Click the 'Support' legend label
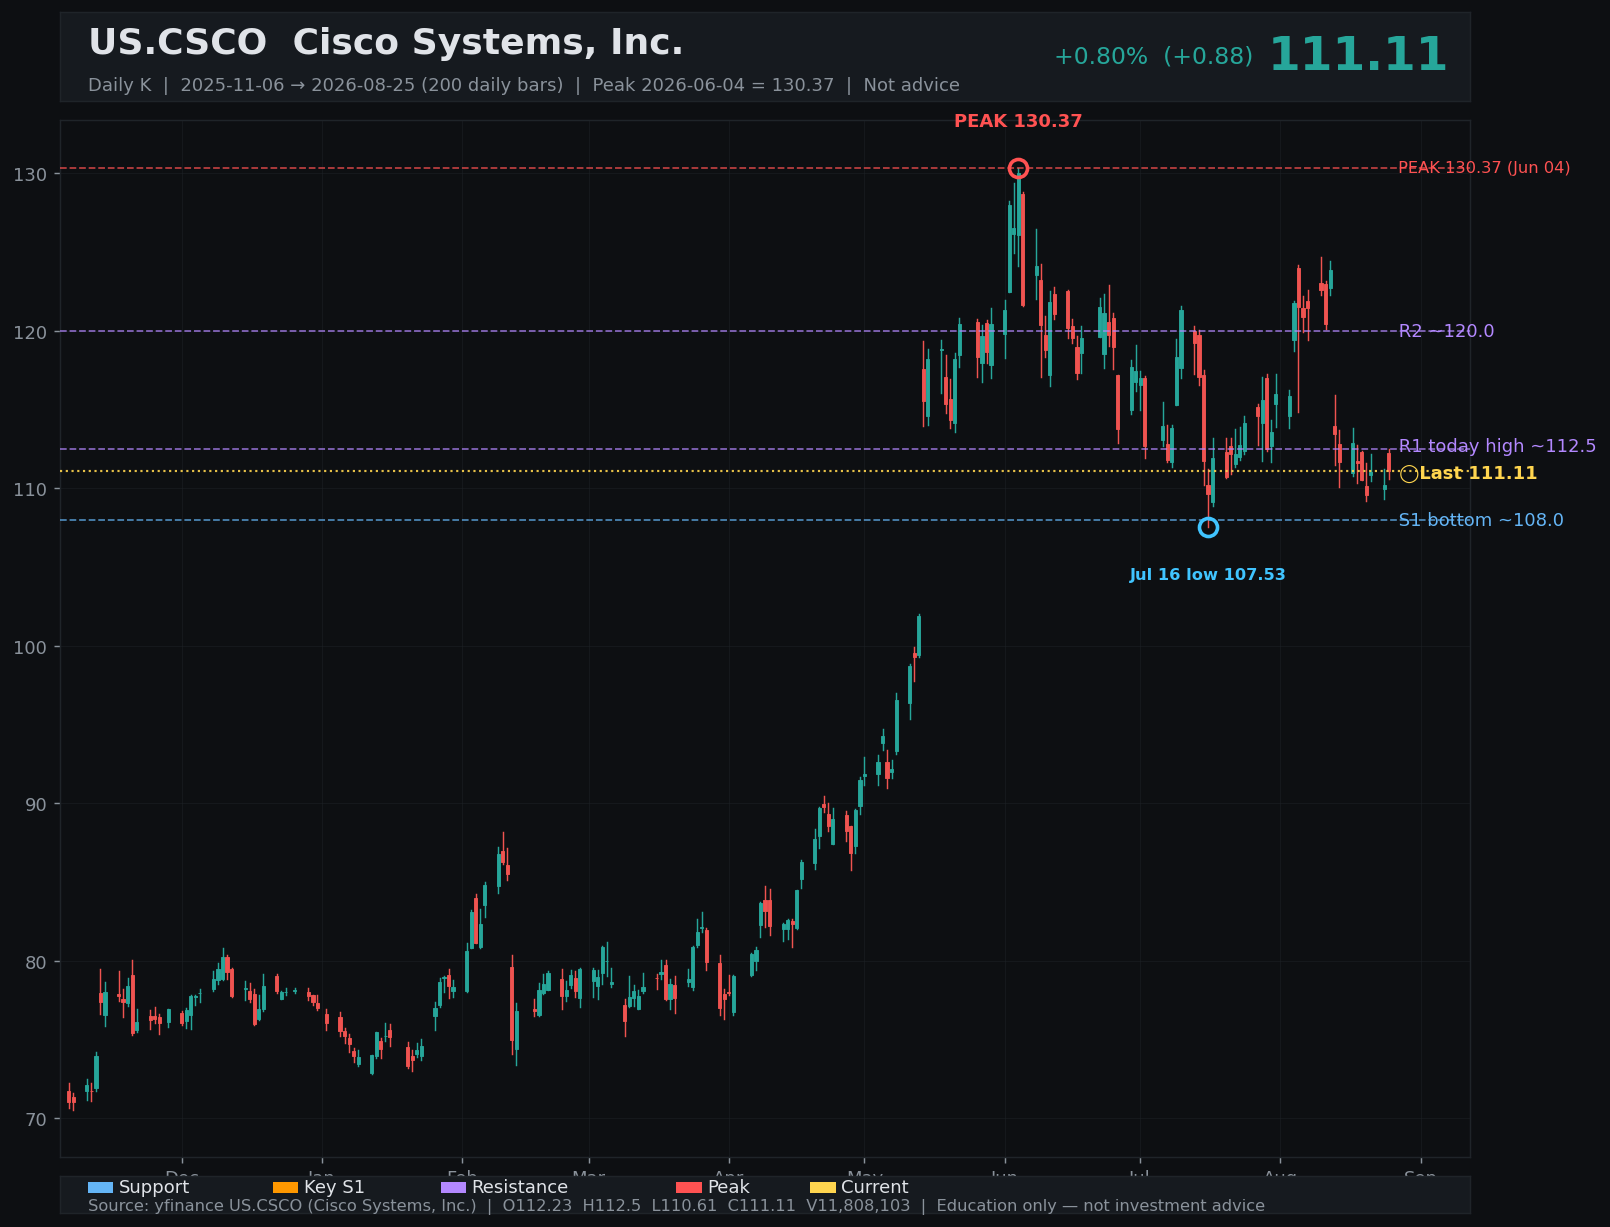The image size is (1610, 1227). click(154, 1187)
